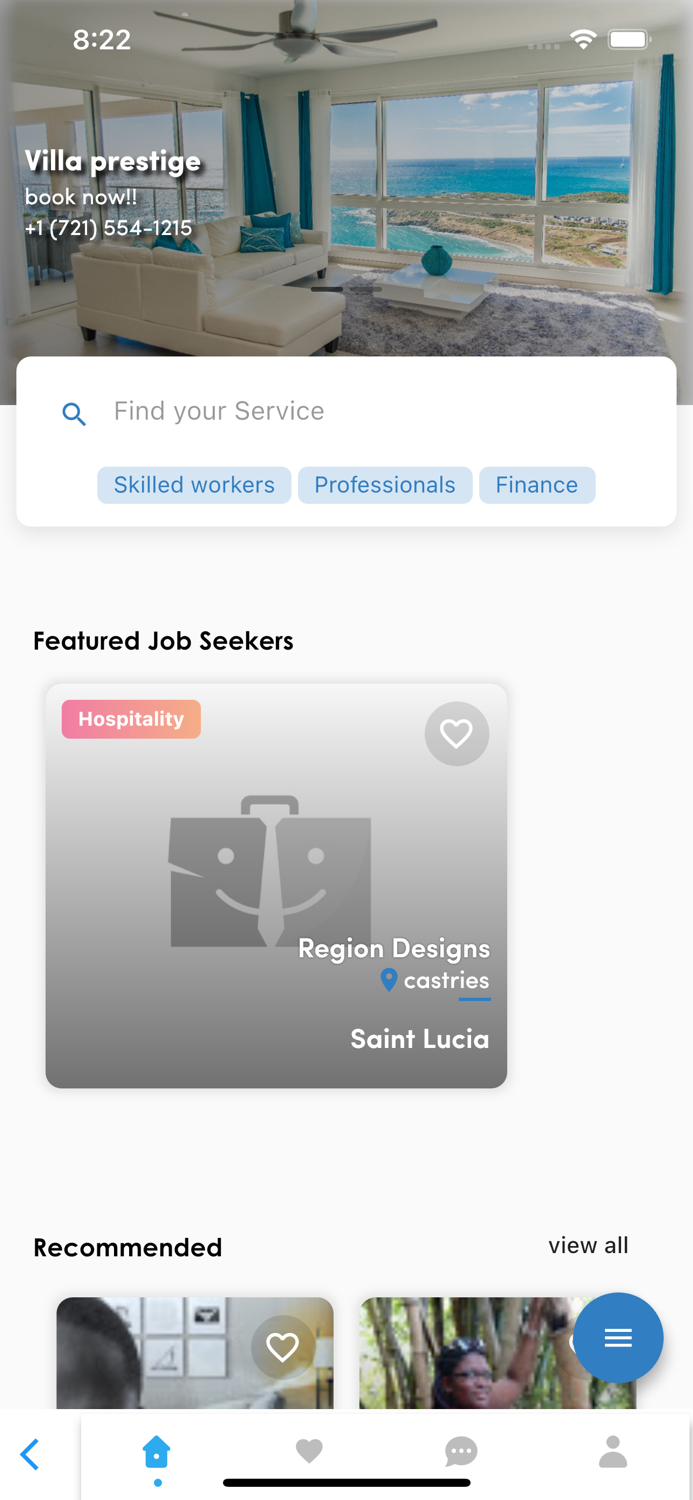This screenshot has height=1500, width=693.
Task: Open the chat messages icon
Action: click(461, 1452)
